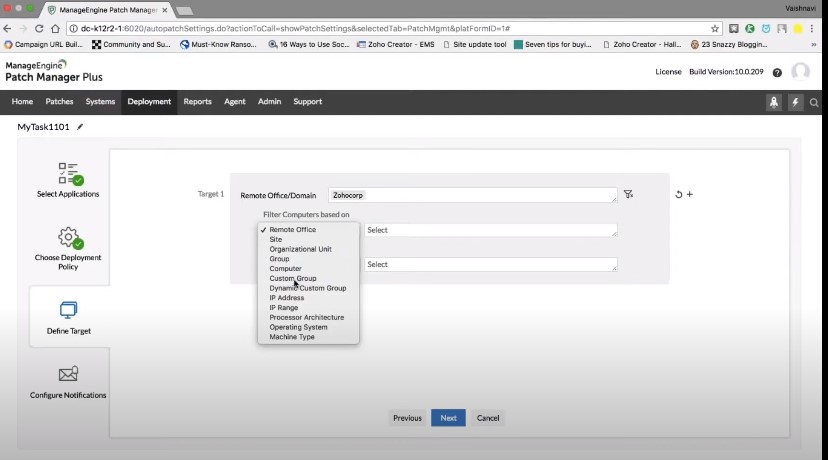Edit task name with pencil icon
Image resolution: width=828 pixels, height=460 pixels.
(x=80, y=127)
